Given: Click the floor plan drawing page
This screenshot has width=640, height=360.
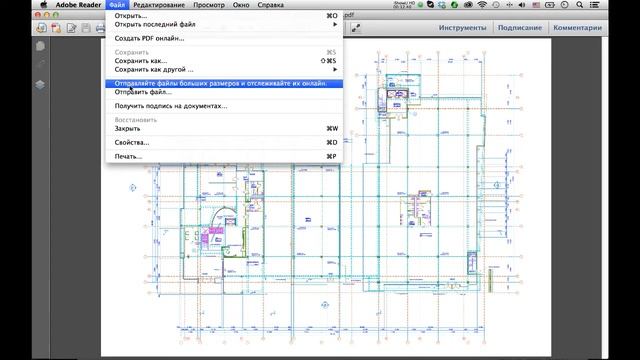Looking at the screenshot, I should [326, 198].
